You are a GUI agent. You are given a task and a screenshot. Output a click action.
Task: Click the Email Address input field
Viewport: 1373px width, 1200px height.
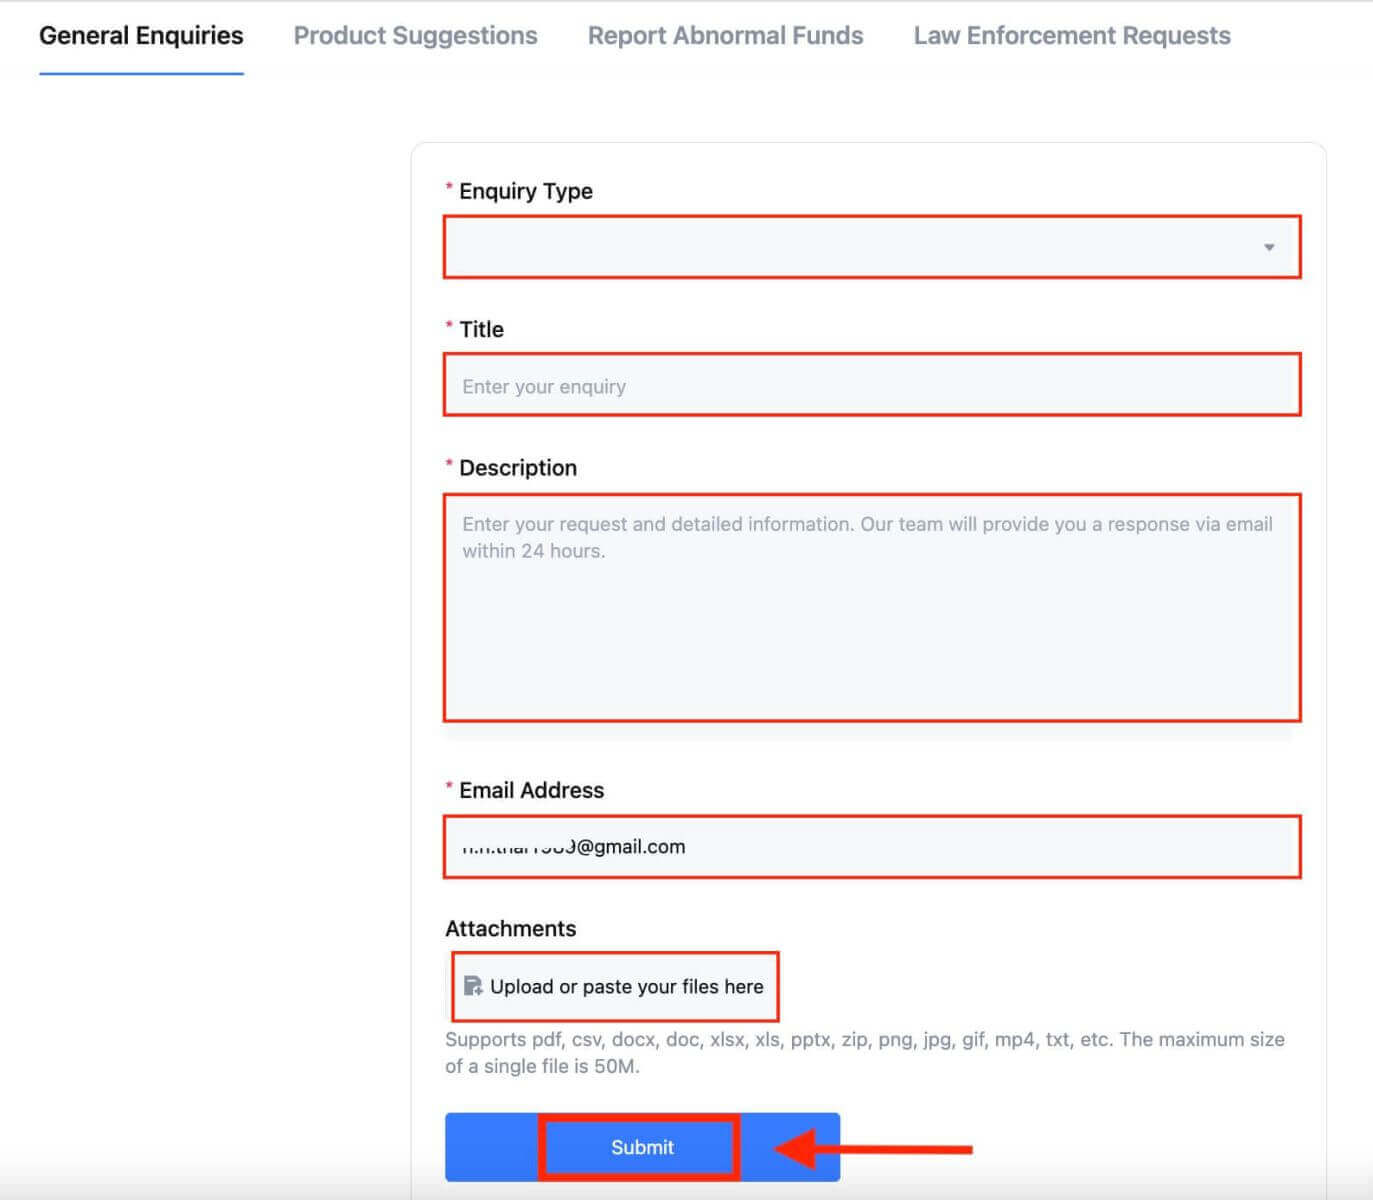[871, 847]
